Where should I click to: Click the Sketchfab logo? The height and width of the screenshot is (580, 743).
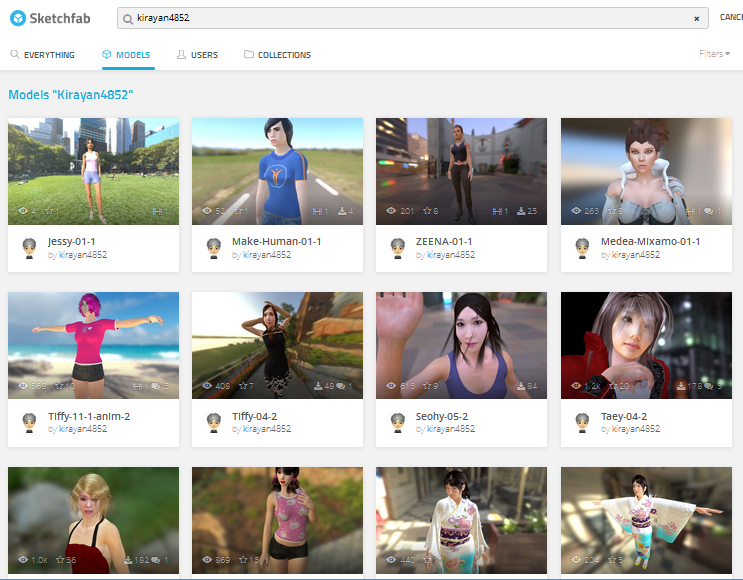[x=50, y=18]
